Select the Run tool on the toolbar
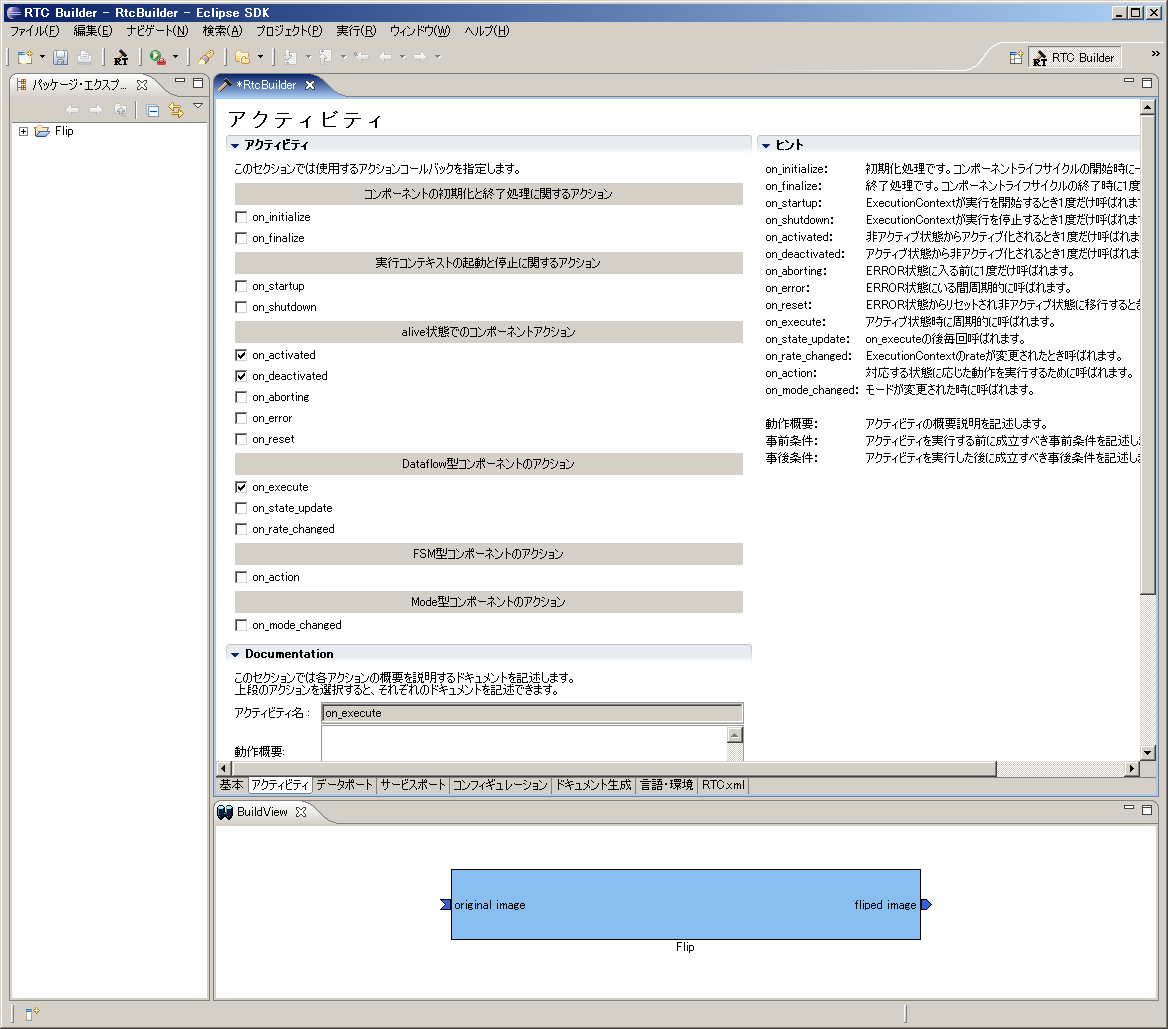This screenshot has width=1168, height=1029. (x=155, y=57)
